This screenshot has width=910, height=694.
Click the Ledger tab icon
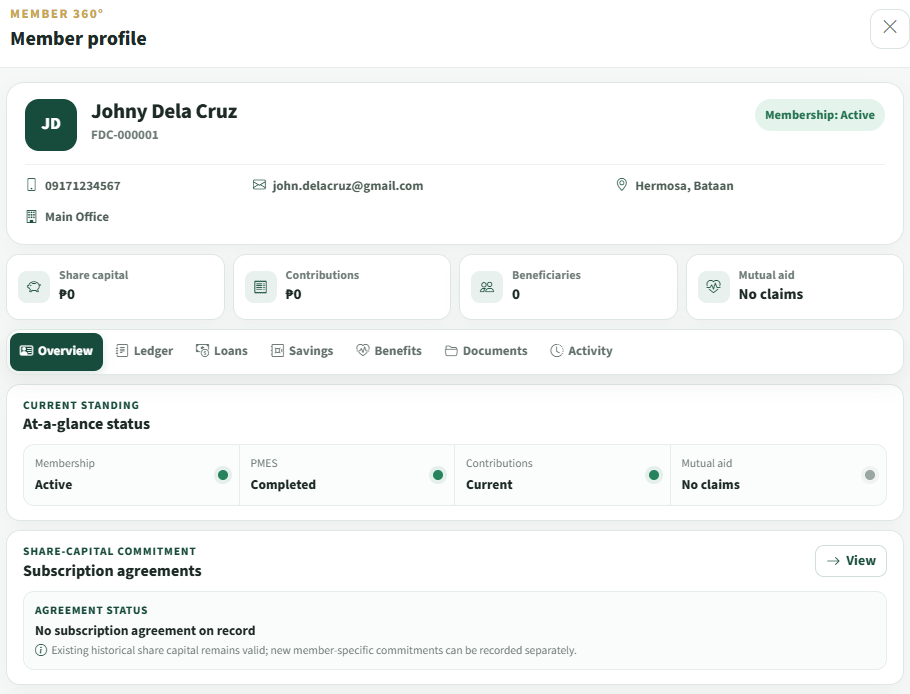[x=122, y=350]
